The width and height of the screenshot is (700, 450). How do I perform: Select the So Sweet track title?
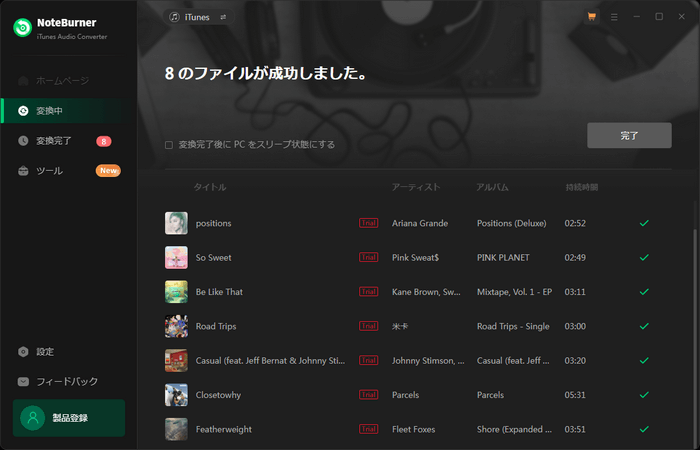coord(213,258)
